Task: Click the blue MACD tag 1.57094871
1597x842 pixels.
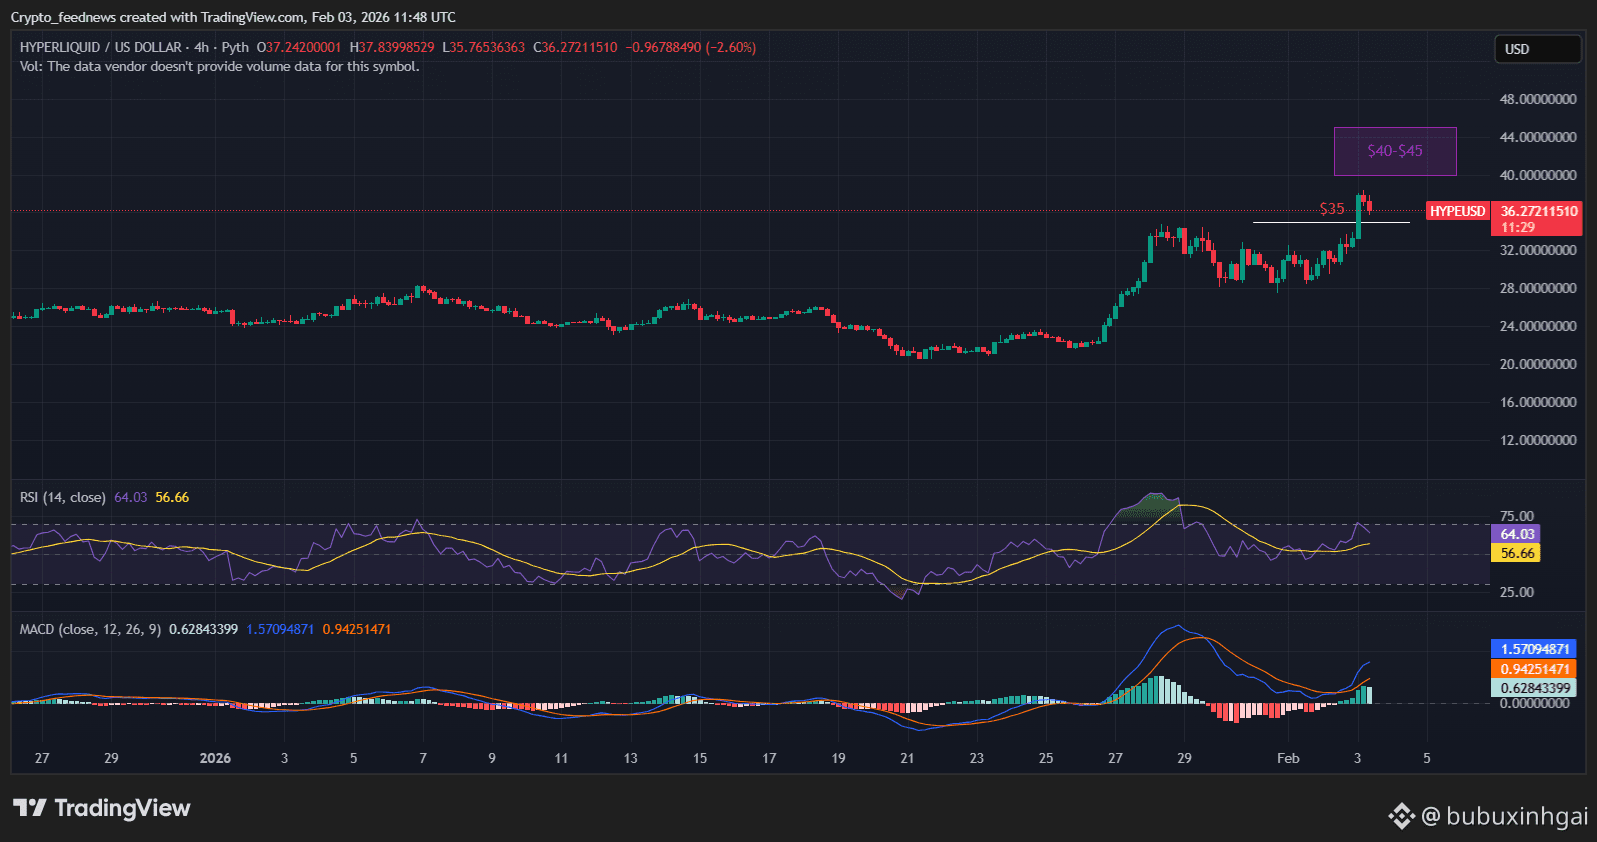Action: 1533,649
